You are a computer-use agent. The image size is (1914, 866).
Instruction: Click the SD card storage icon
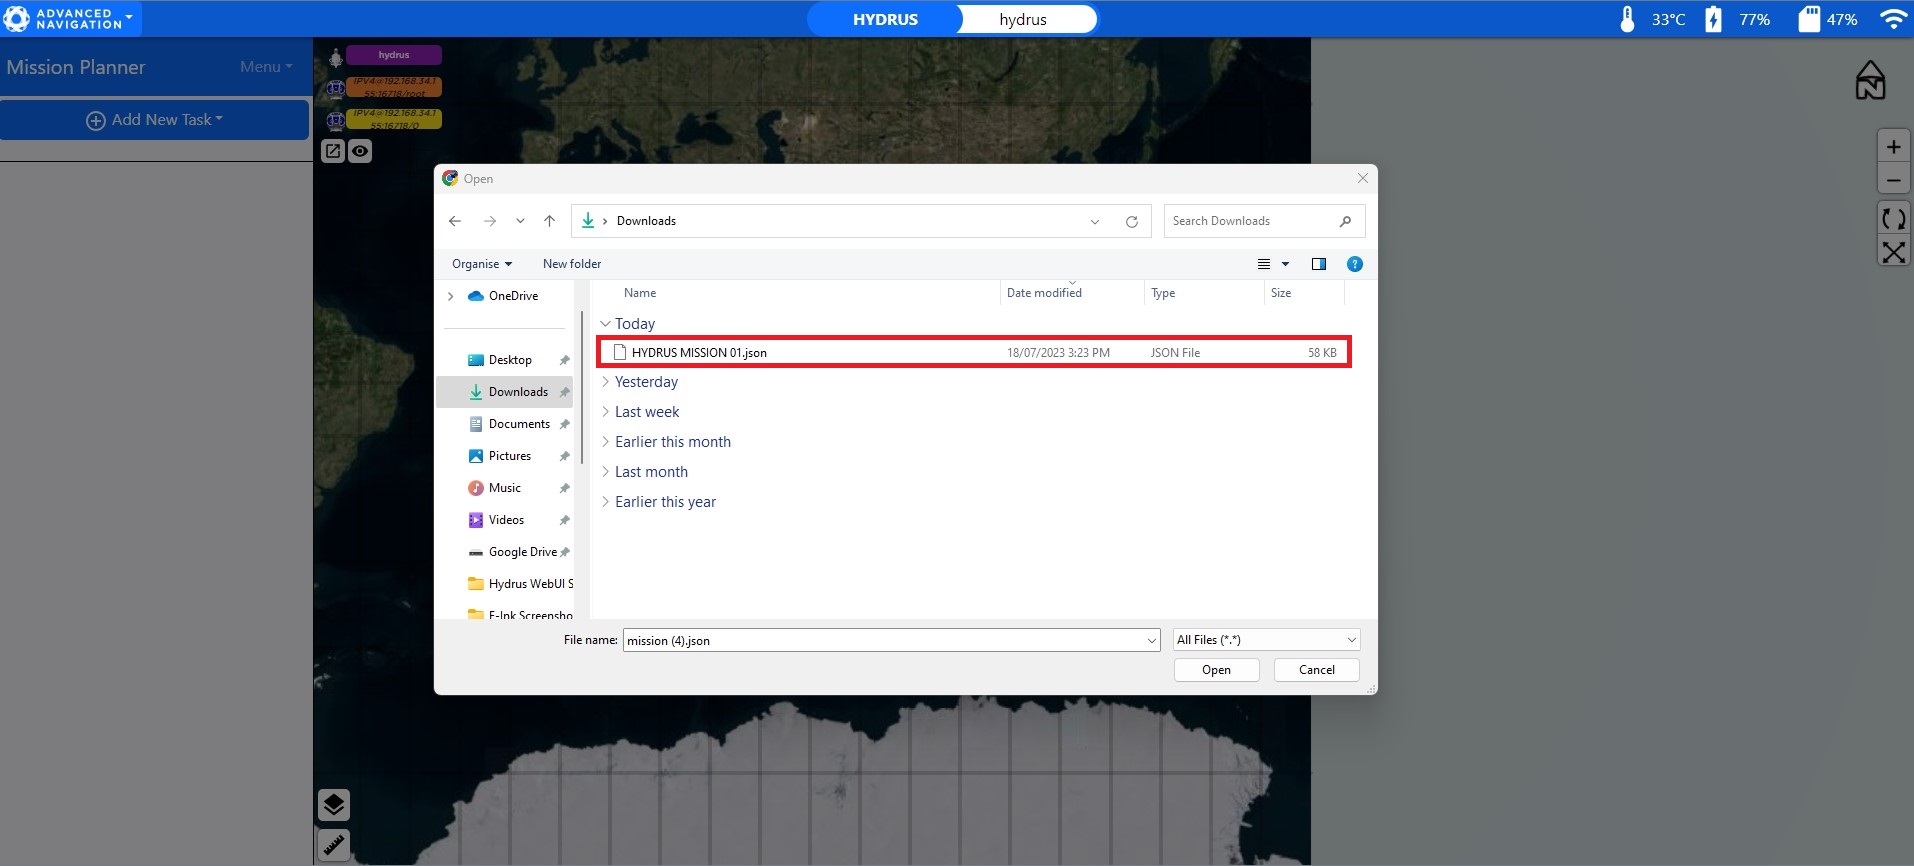point(1809,19)
